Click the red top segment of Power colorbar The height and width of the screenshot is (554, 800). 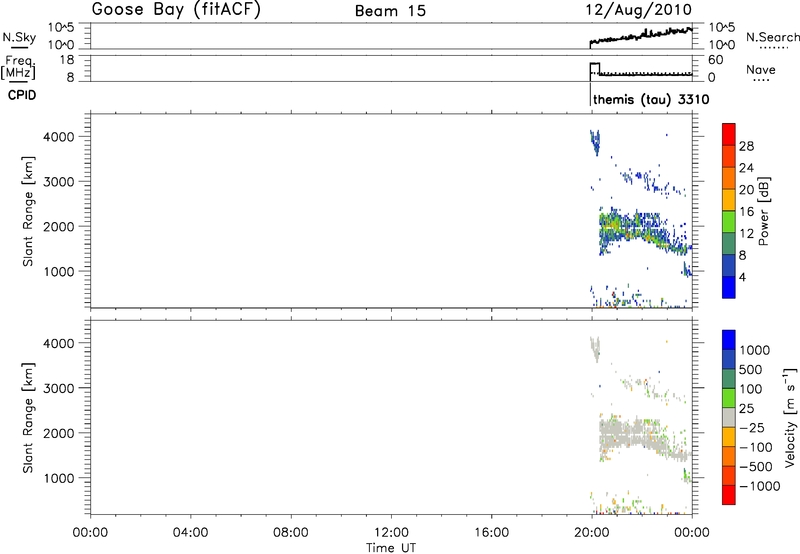click(x=729, y=134)
